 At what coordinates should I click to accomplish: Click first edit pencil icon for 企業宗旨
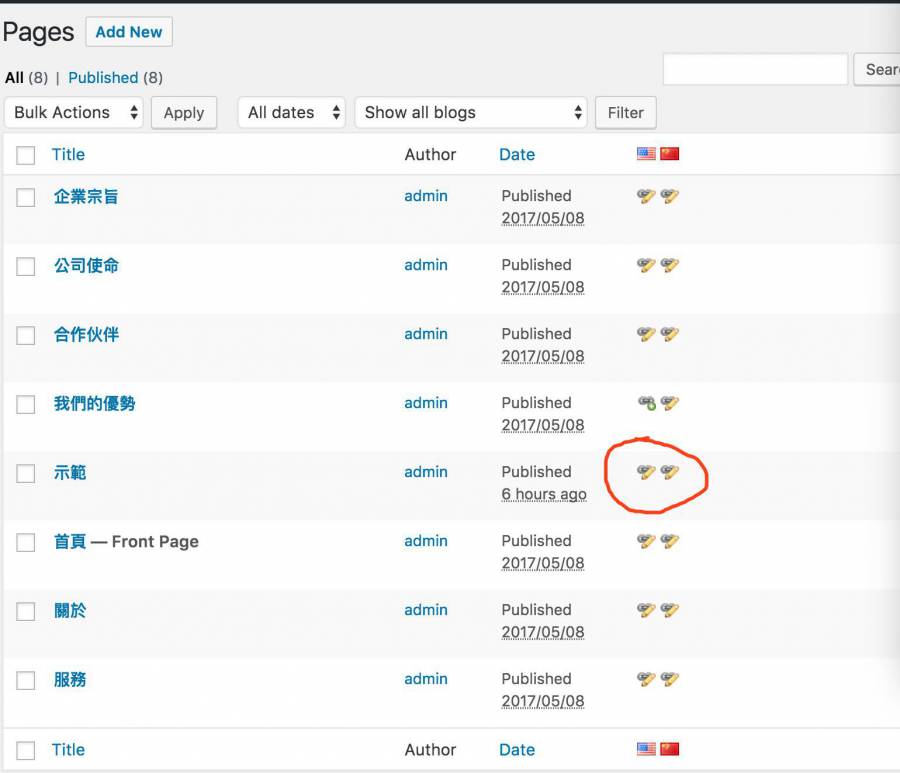pos(646,196)
